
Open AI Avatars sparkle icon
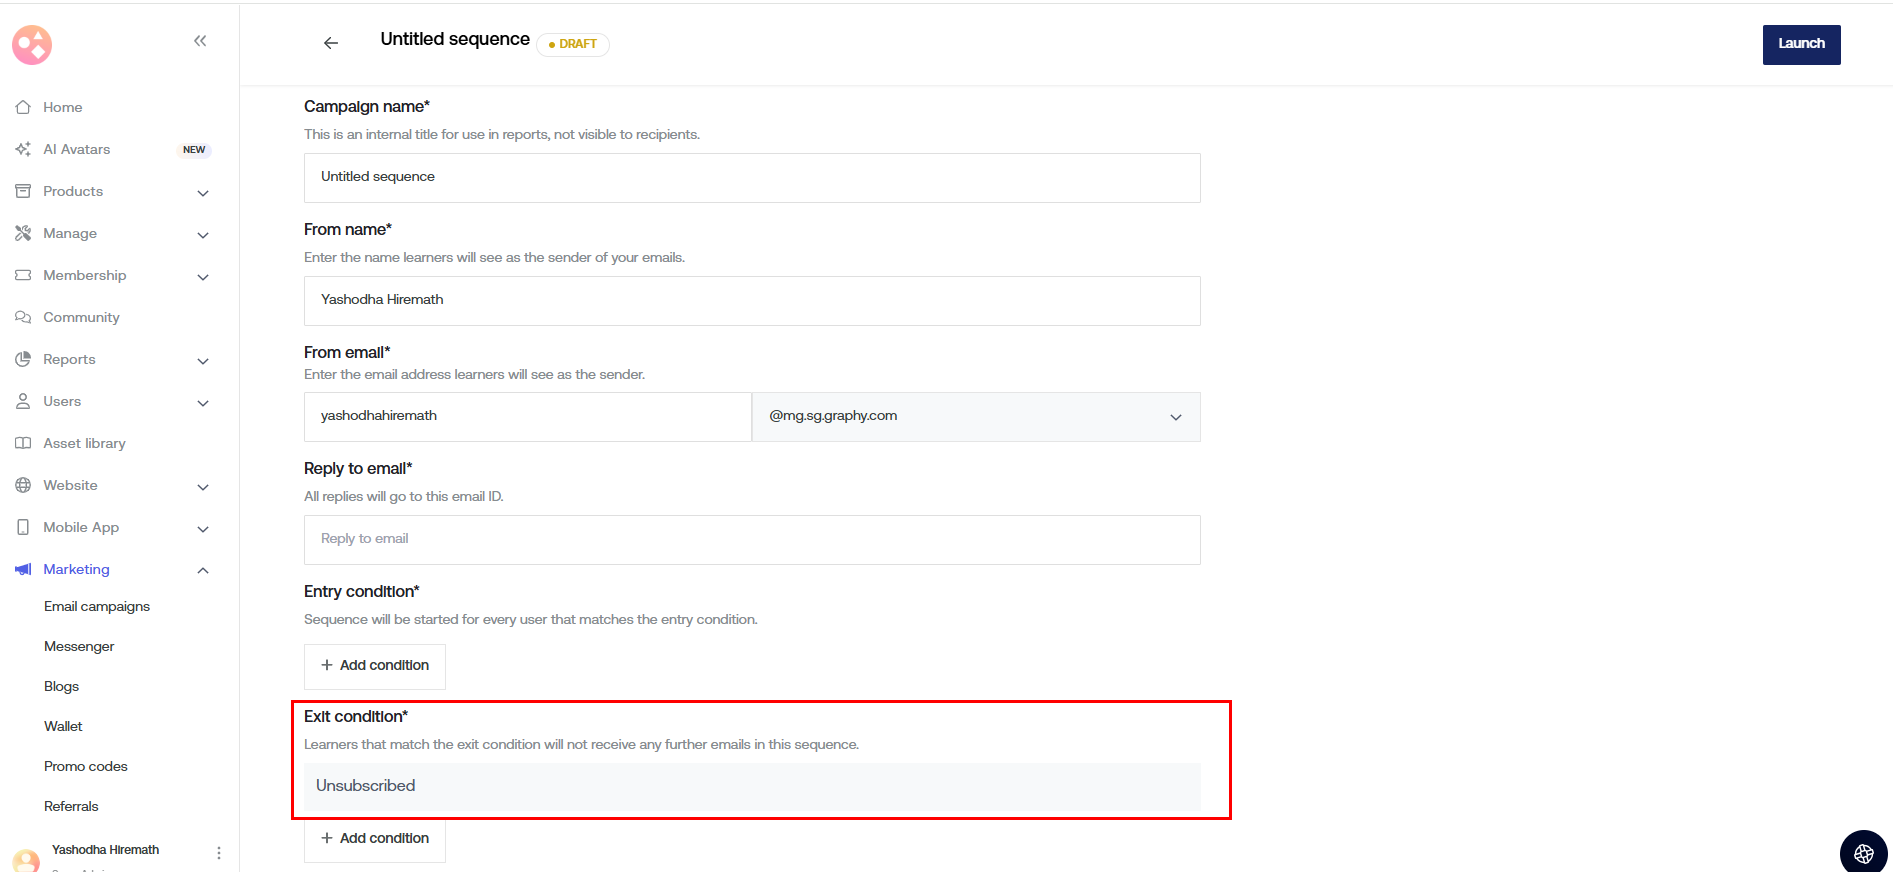click(23, 149)
